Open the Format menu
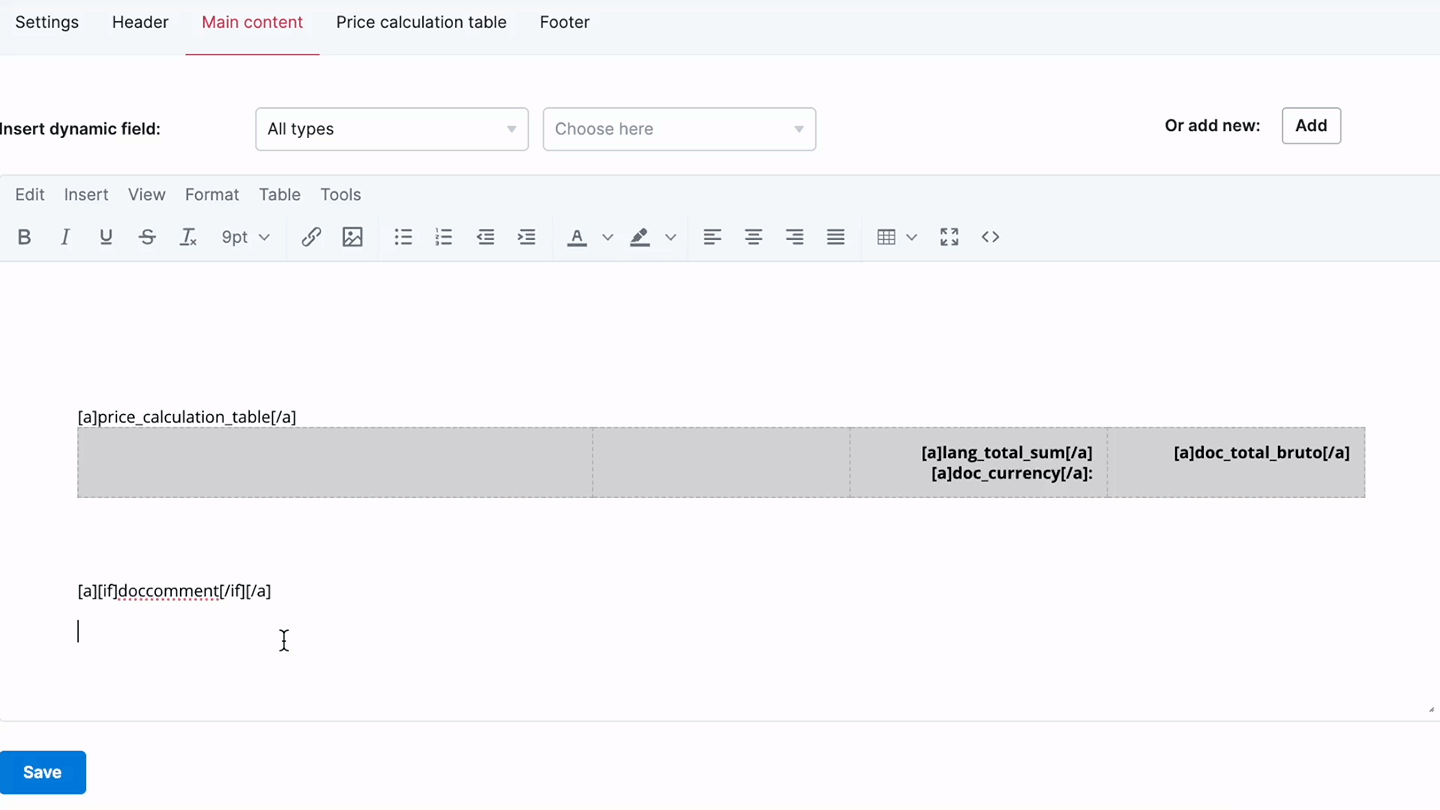1440x810 pixels. 212,195
